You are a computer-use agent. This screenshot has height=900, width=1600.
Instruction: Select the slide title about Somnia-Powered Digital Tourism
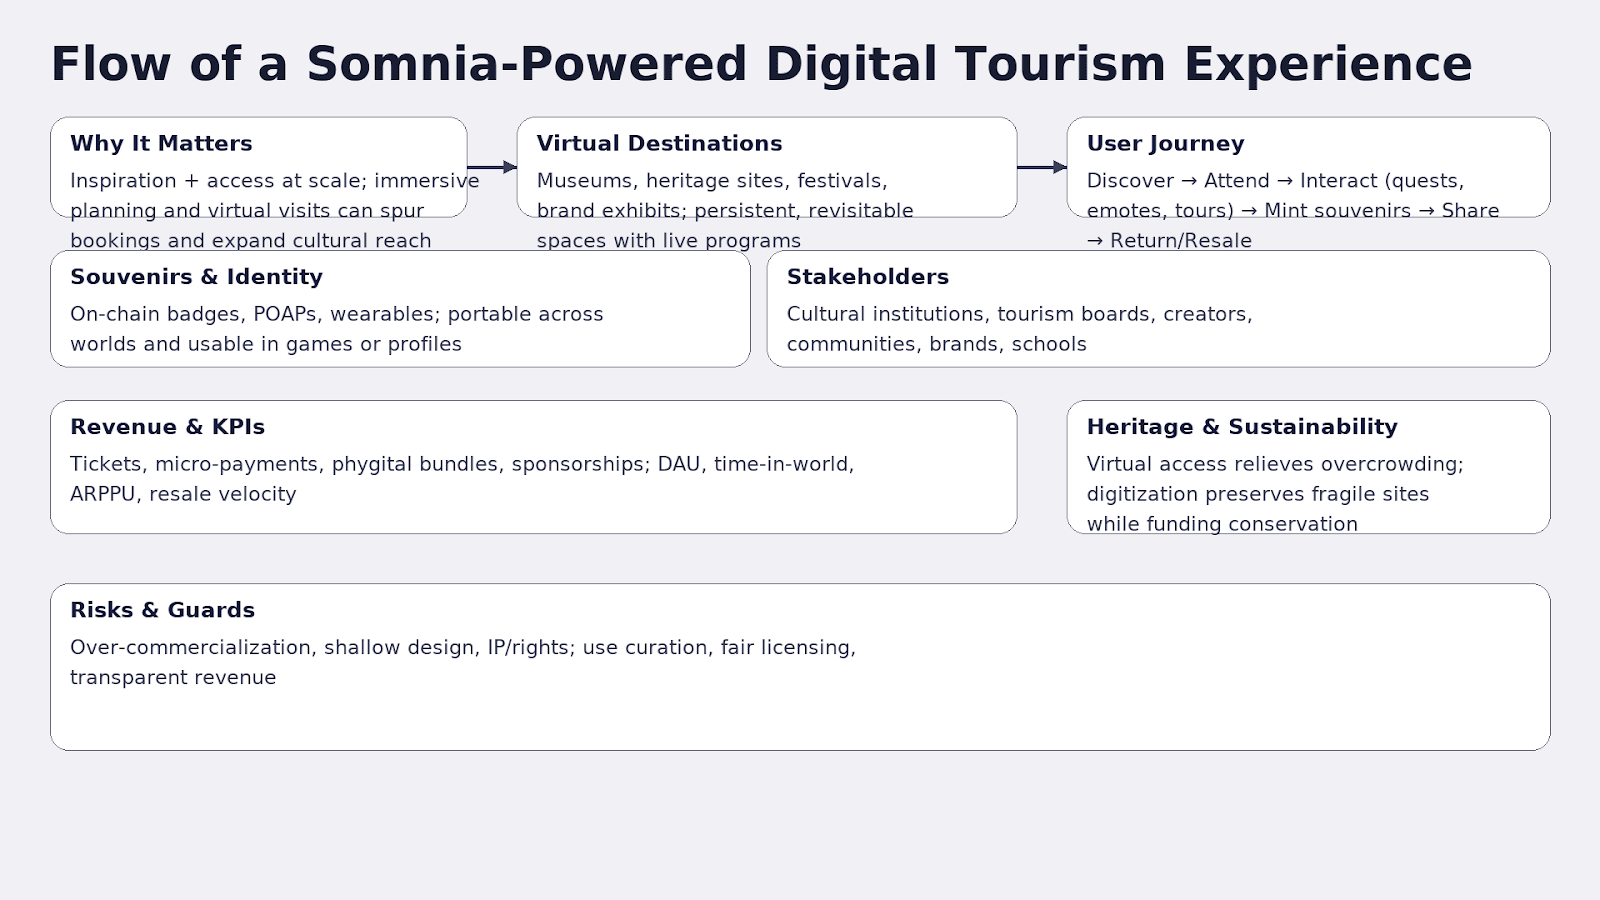(x=761, y=64)
